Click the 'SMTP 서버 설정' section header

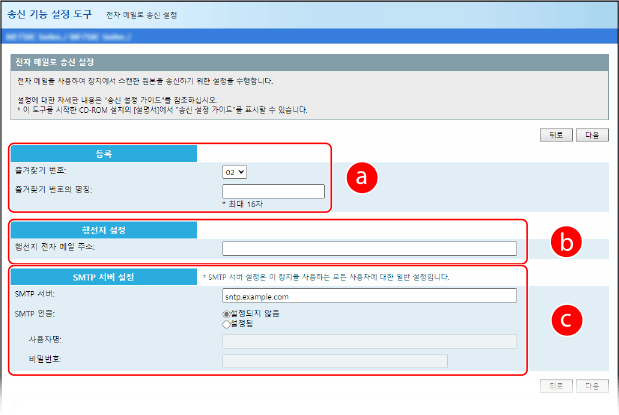(103, 276)
